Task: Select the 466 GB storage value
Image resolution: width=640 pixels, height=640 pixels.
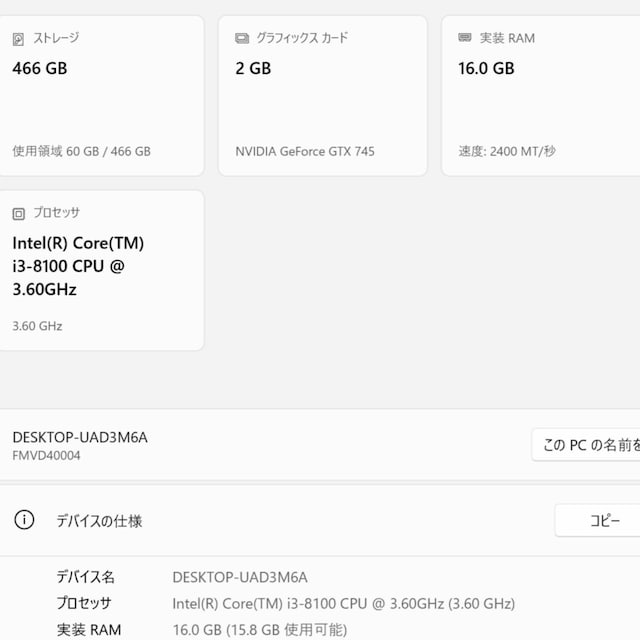Action: [x=40, y=68]
